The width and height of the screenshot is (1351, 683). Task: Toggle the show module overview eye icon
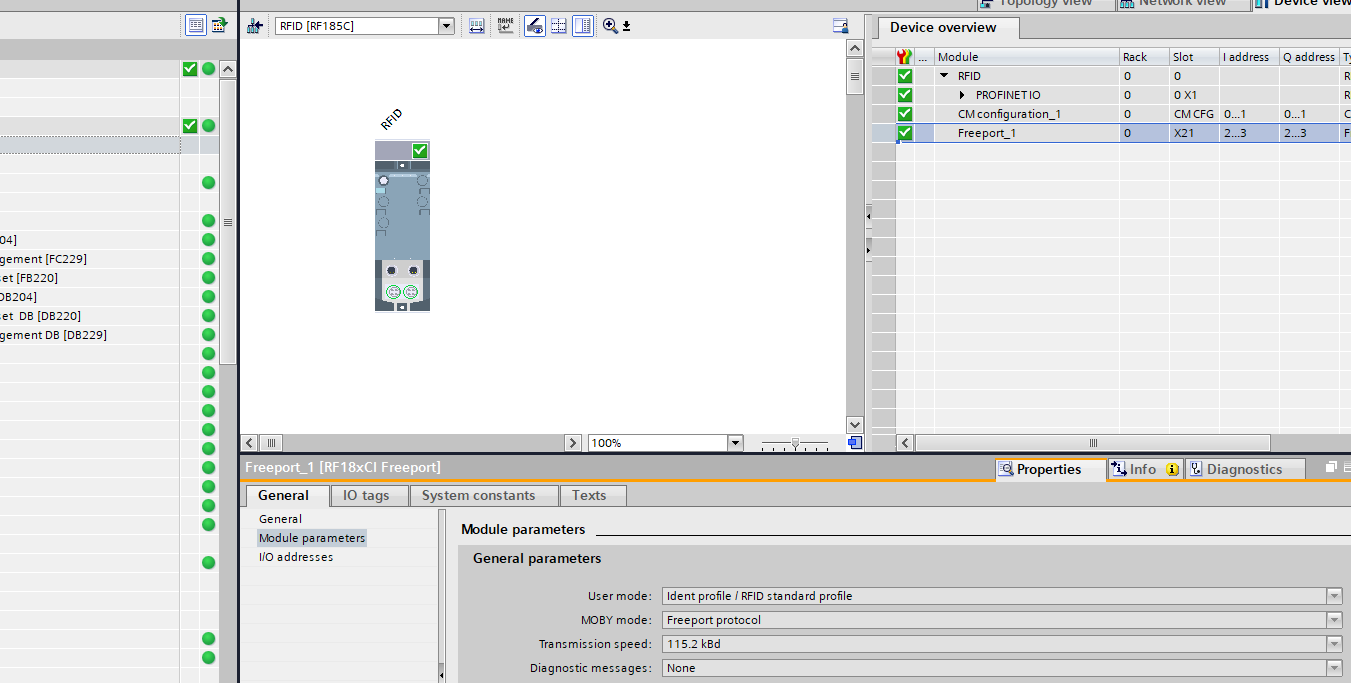pyautogui.click(x=535, y=26)
